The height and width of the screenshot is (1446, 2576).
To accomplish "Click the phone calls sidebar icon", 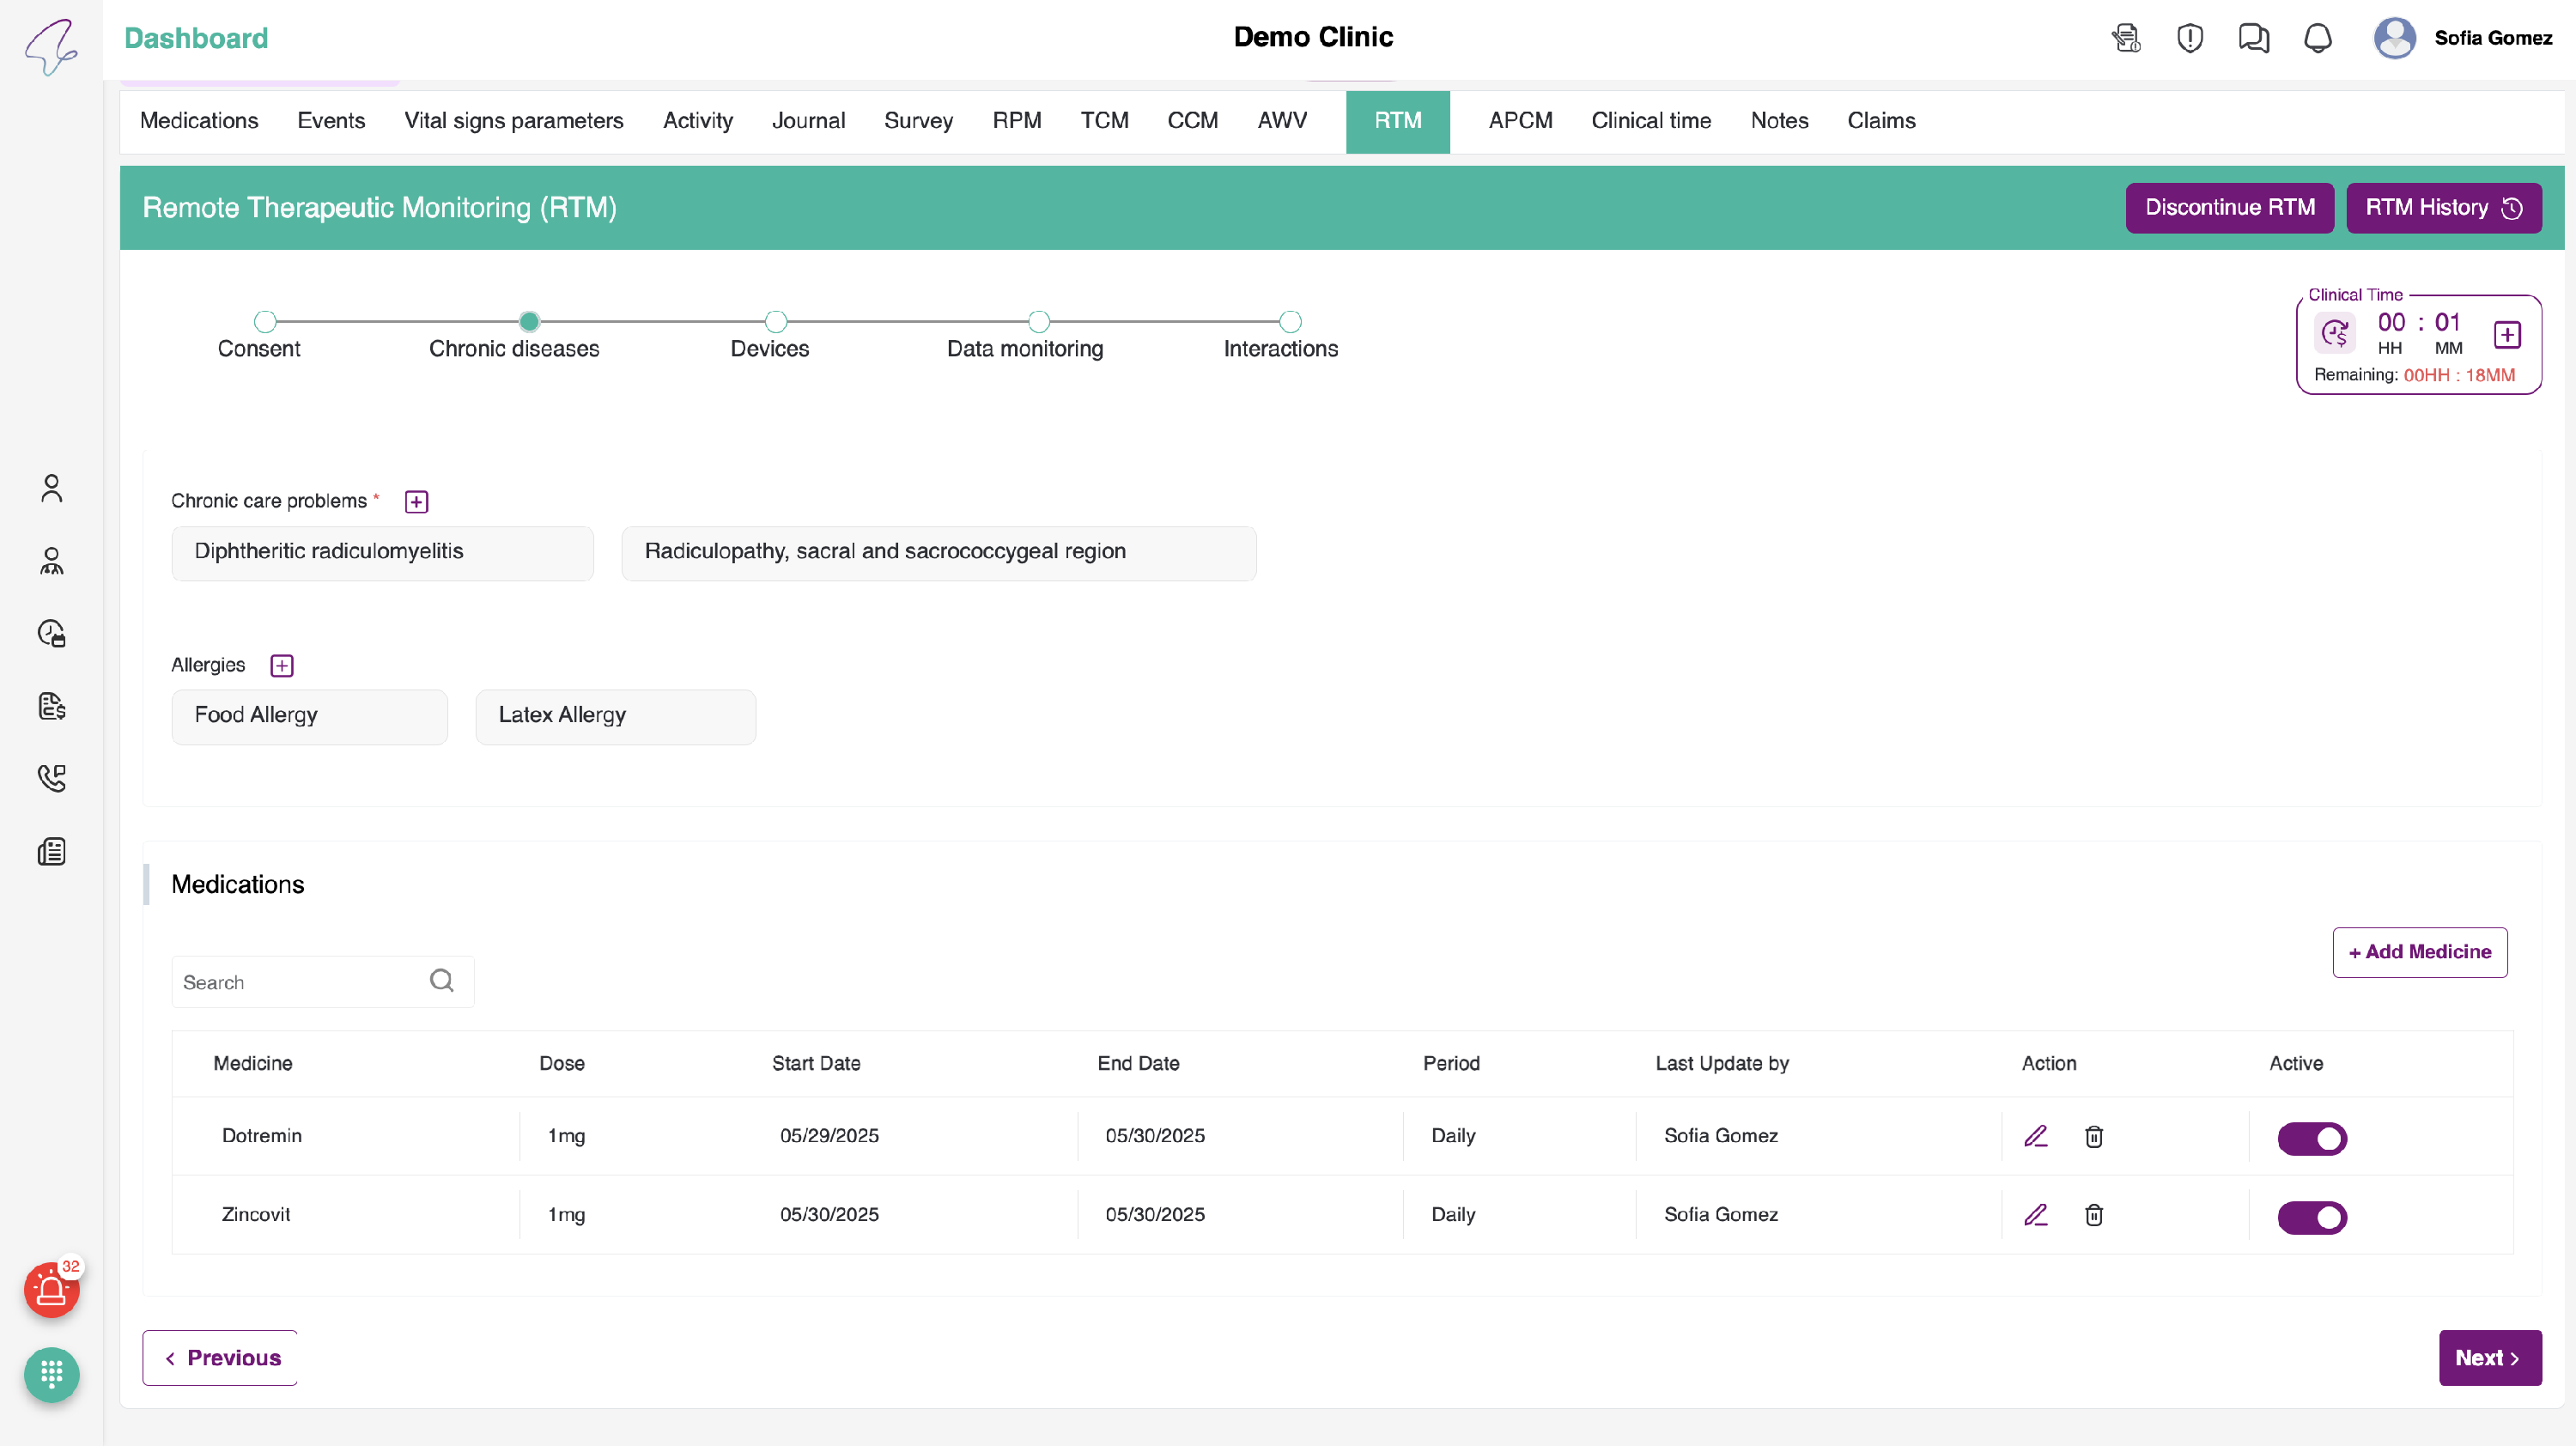I will pos(51,778).
